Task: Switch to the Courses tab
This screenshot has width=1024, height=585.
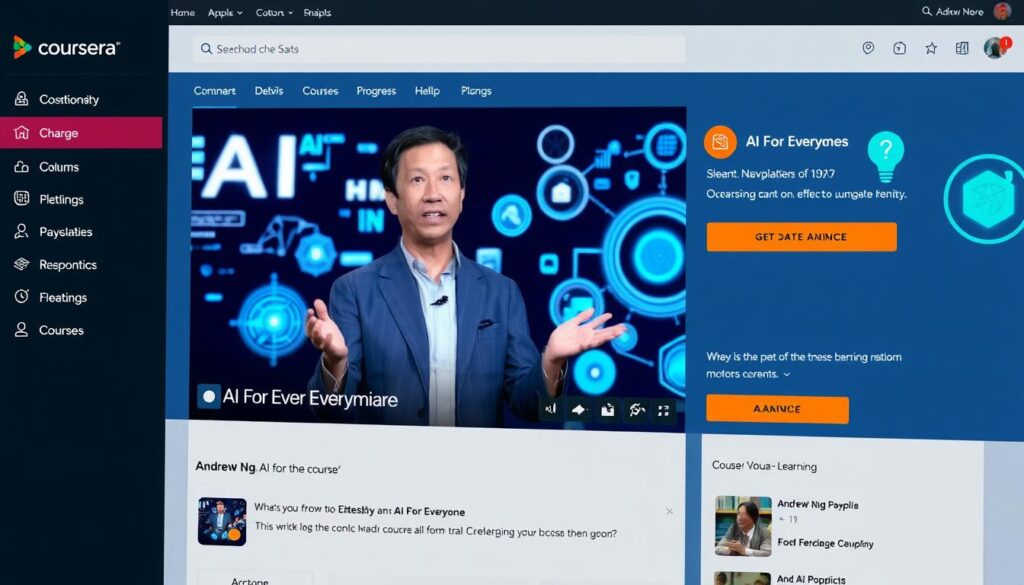Action: (x=320, y=91)
